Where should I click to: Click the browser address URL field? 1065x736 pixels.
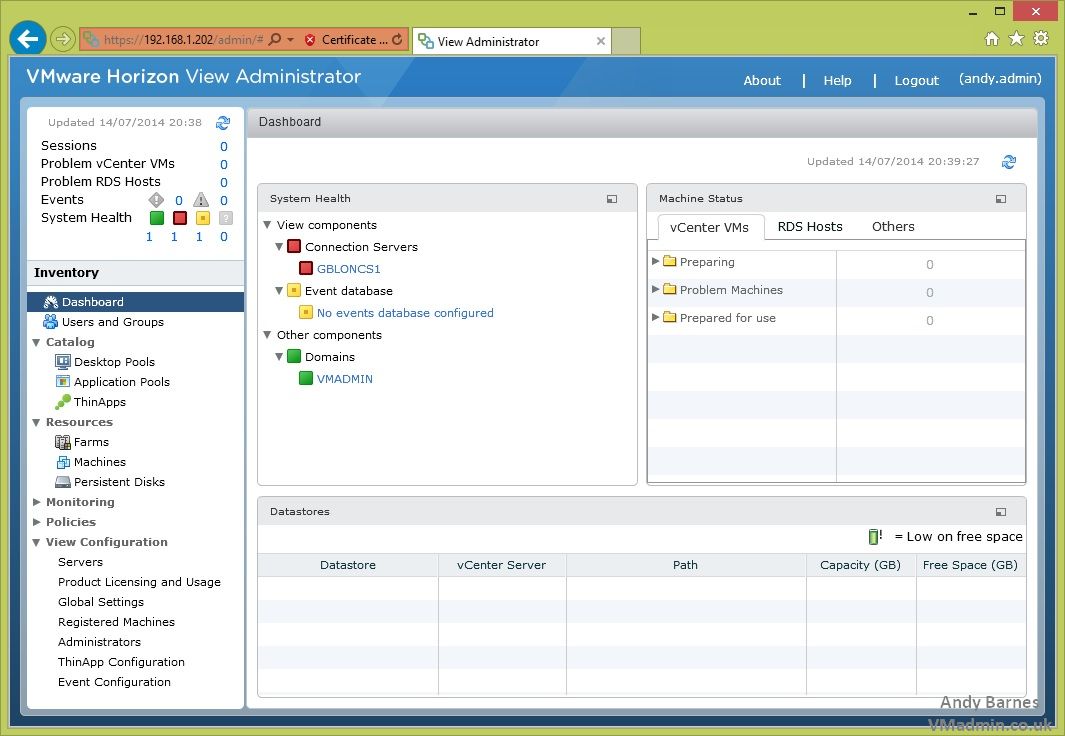(183, 39)
